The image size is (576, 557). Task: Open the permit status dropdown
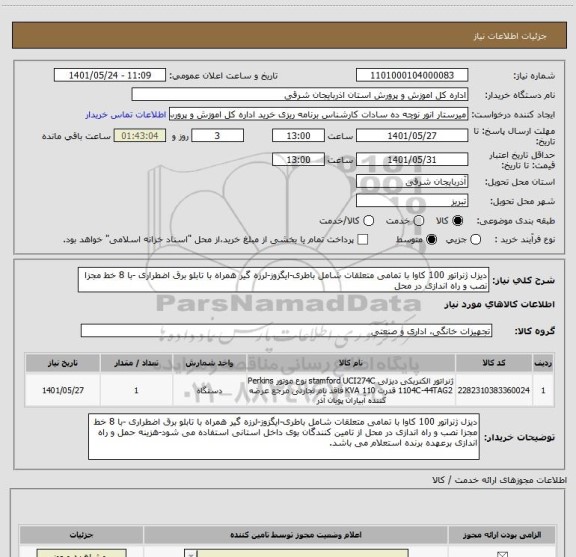click(x=296, y=554)
